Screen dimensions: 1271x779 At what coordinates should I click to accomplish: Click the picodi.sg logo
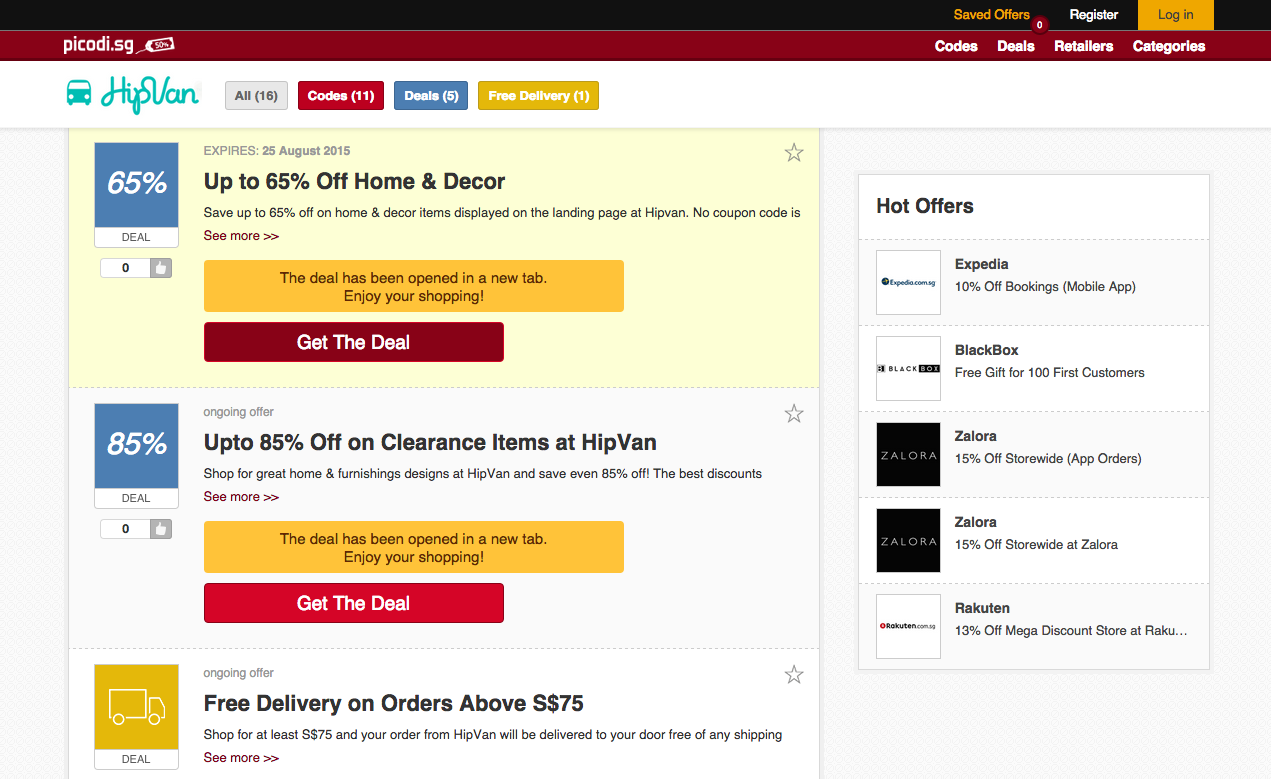coord(118,45)
